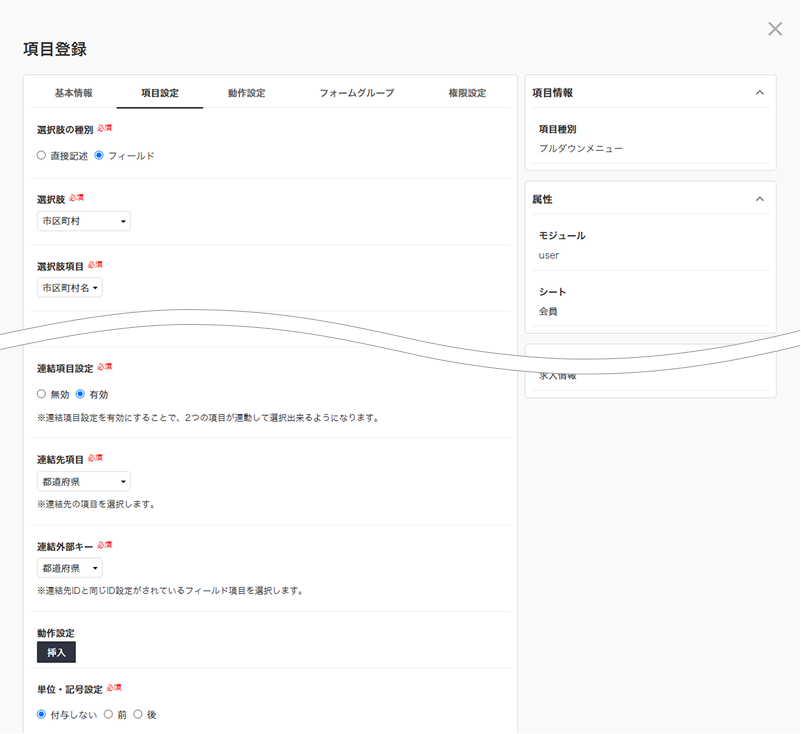The width and height of the screenshot is (801, 734).
Task: Open the 選択肢項目 dropdown showing 市区町村名
Action: (x=69, y=288)
